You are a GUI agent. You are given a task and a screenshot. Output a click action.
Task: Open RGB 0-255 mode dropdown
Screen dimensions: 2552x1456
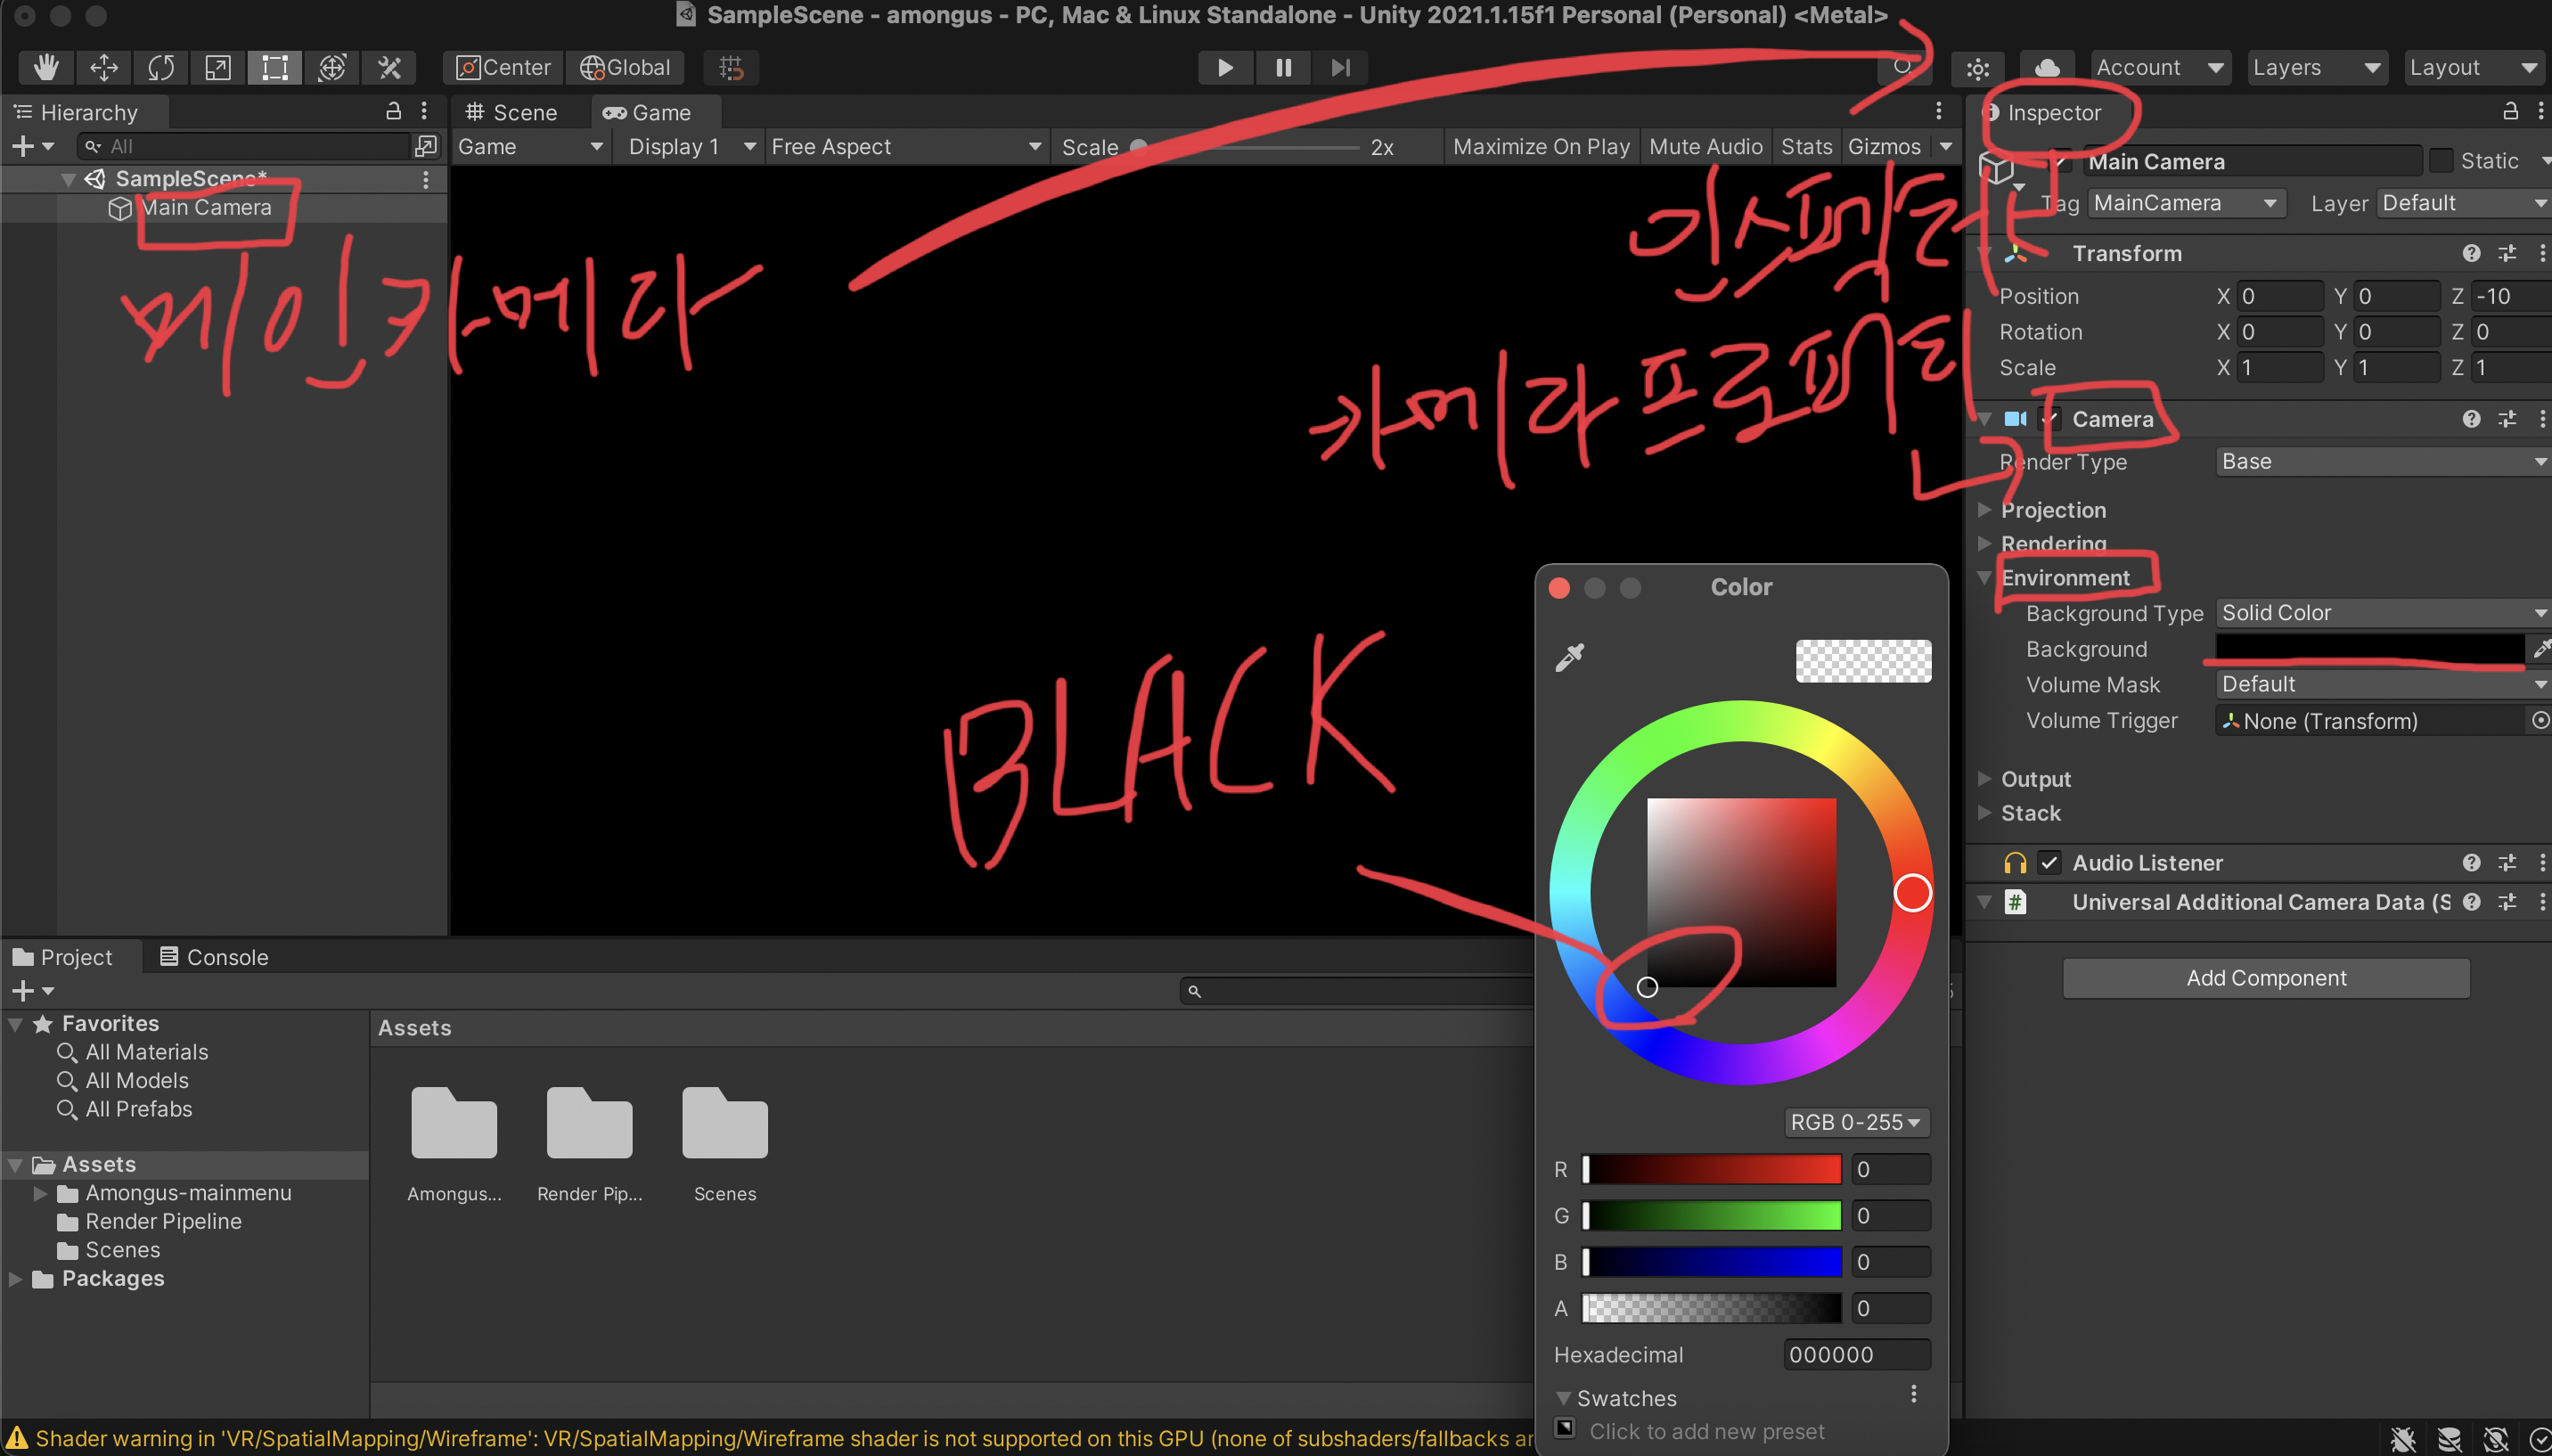click(x=1856, y=1122)
